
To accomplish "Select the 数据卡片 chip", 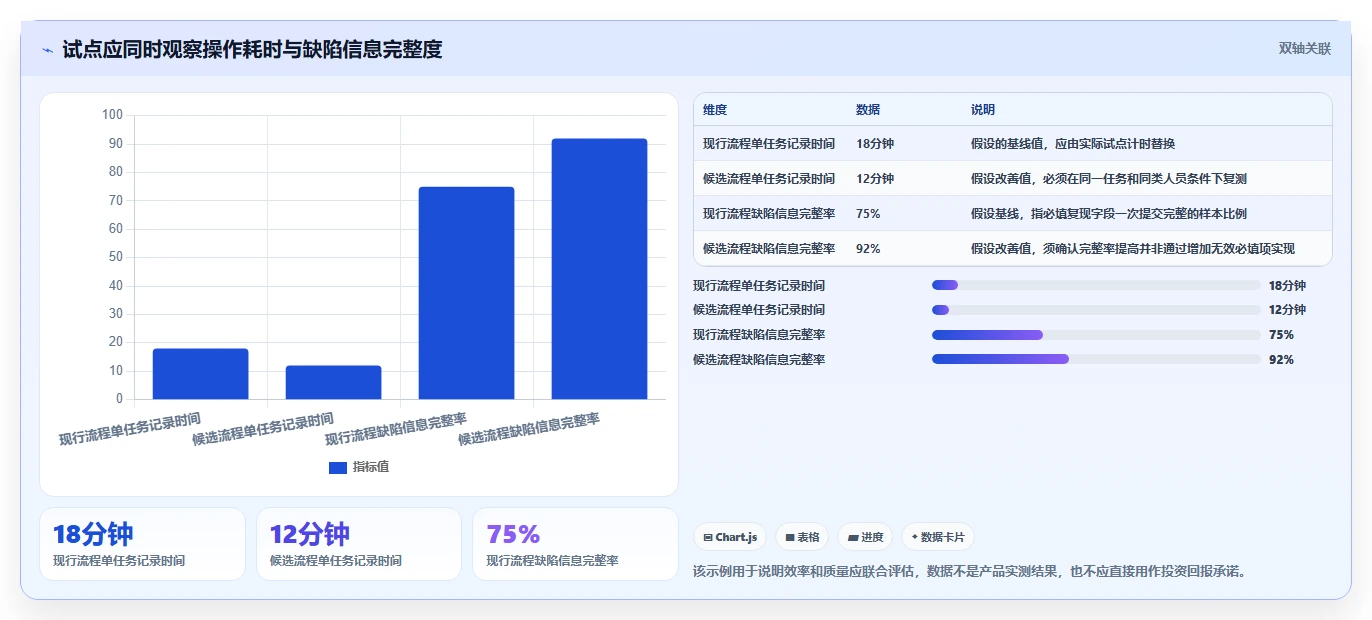I will click(x=938, y=537).
